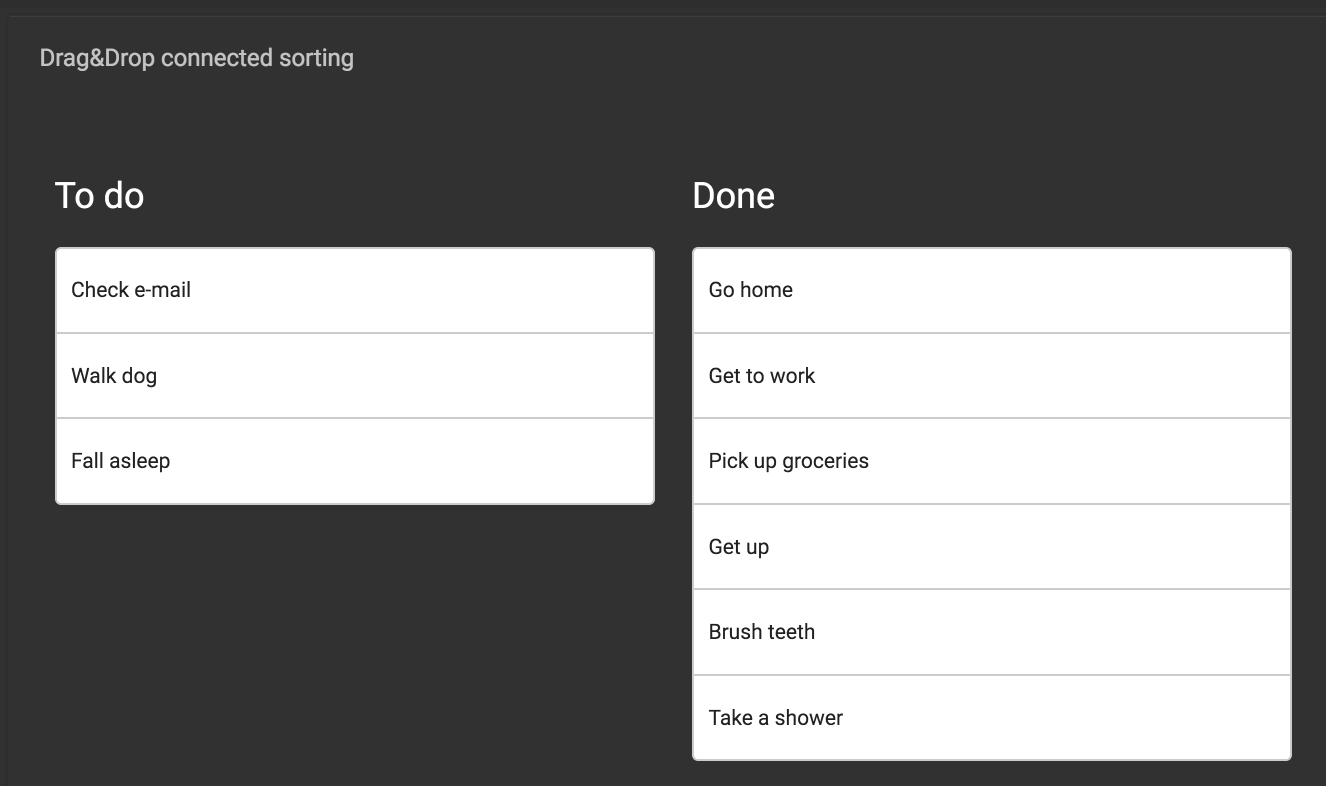Click the word teeth in Done list
Viewport: 1326px width, 786px height.
pos(790,632)
